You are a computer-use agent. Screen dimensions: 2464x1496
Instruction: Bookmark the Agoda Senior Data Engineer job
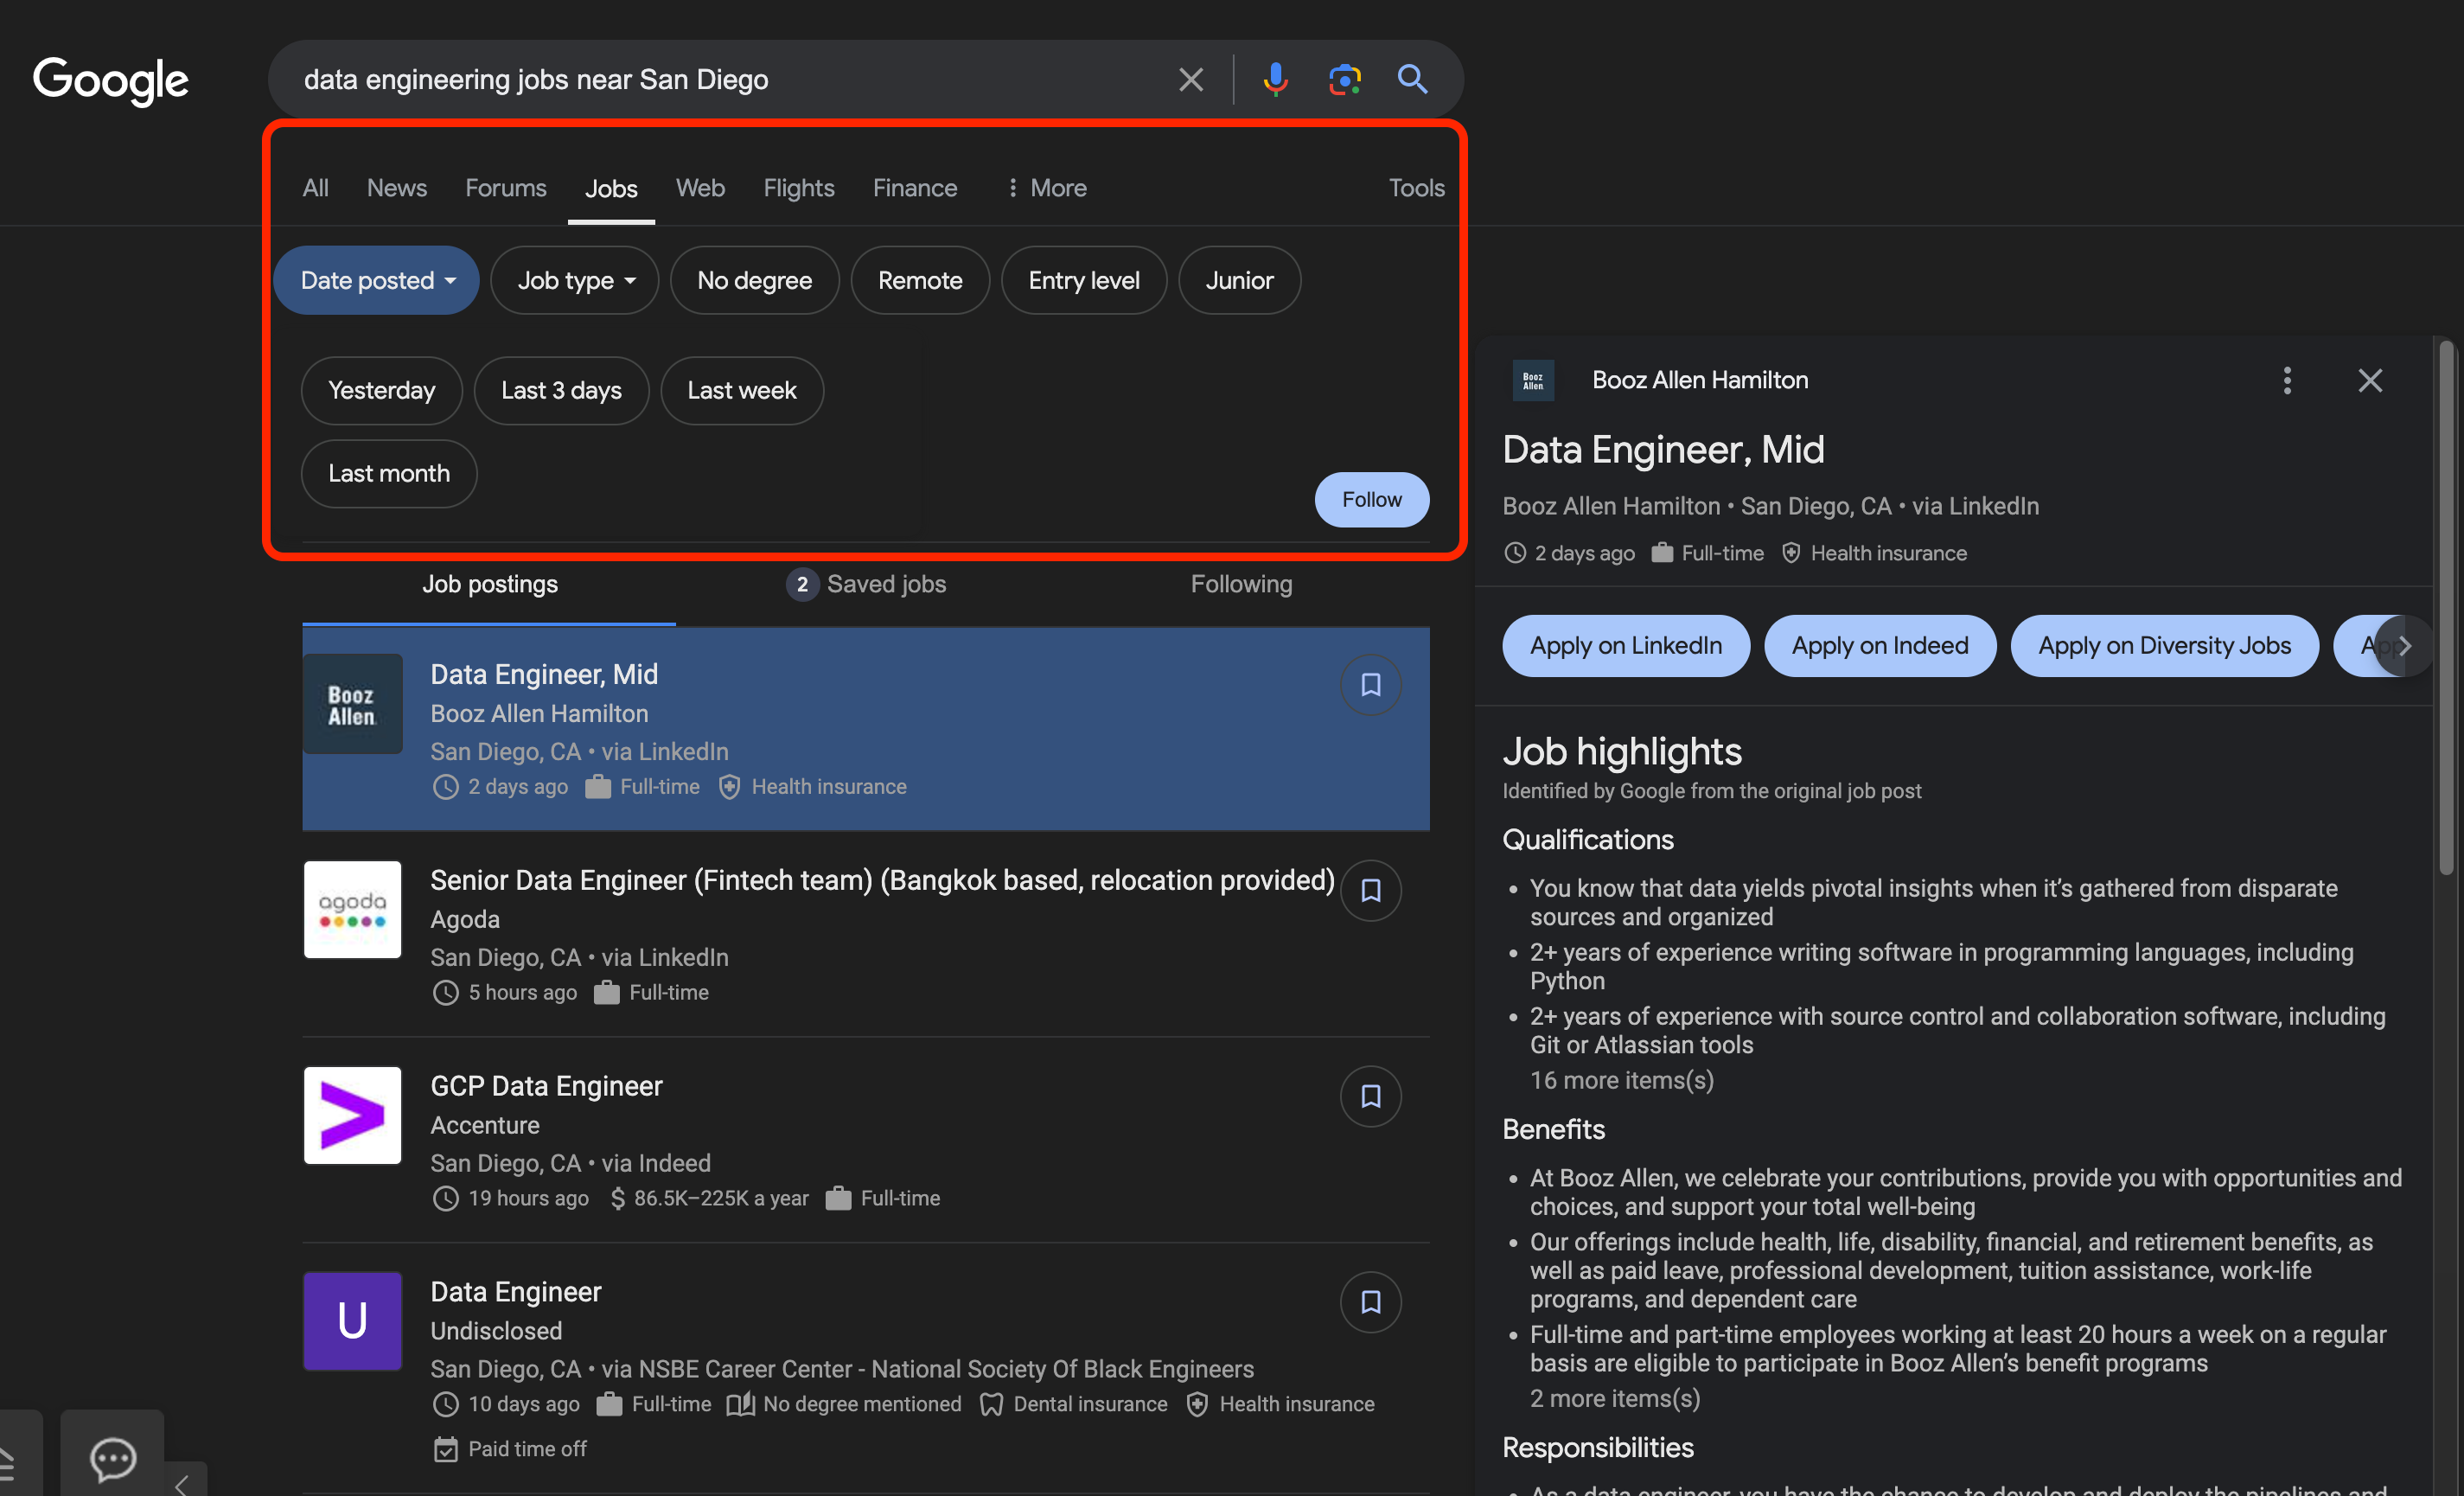[1370, 890]
